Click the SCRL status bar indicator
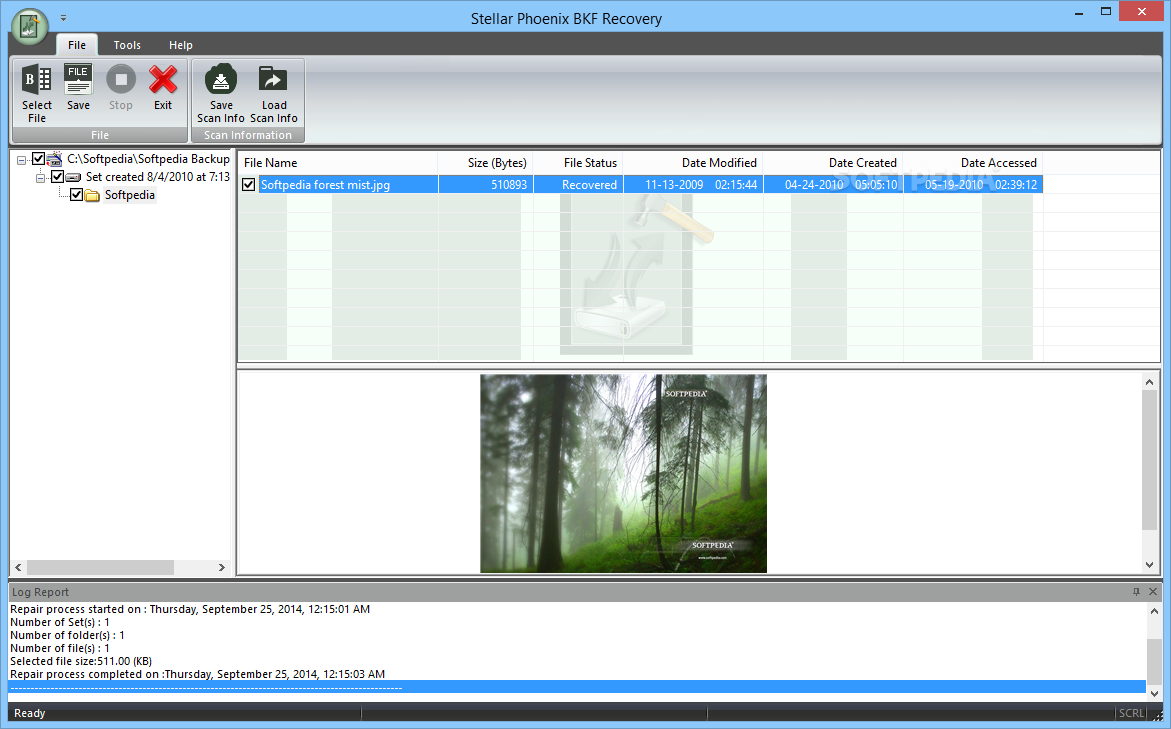1171x729 pixels. point(1131,713)
